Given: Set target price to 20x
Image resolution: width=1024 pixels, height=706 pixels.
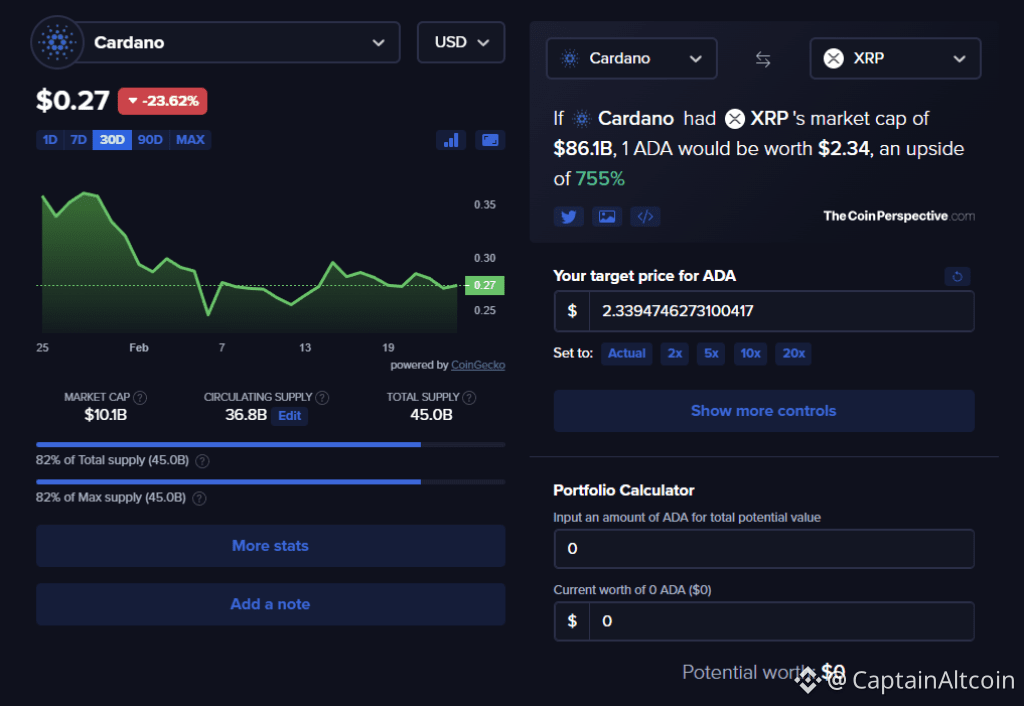Looking at the screenshot, I should 793,353.
